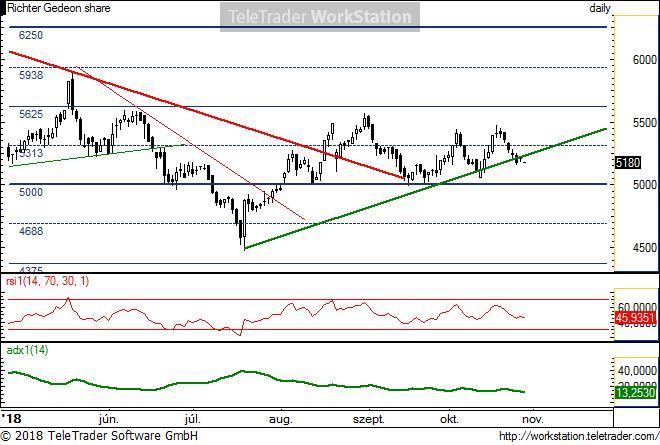Click the rsi1(14, 70, 30, 1) indicator label
This screenshot has height=445, width=660.
coord(48,281)
